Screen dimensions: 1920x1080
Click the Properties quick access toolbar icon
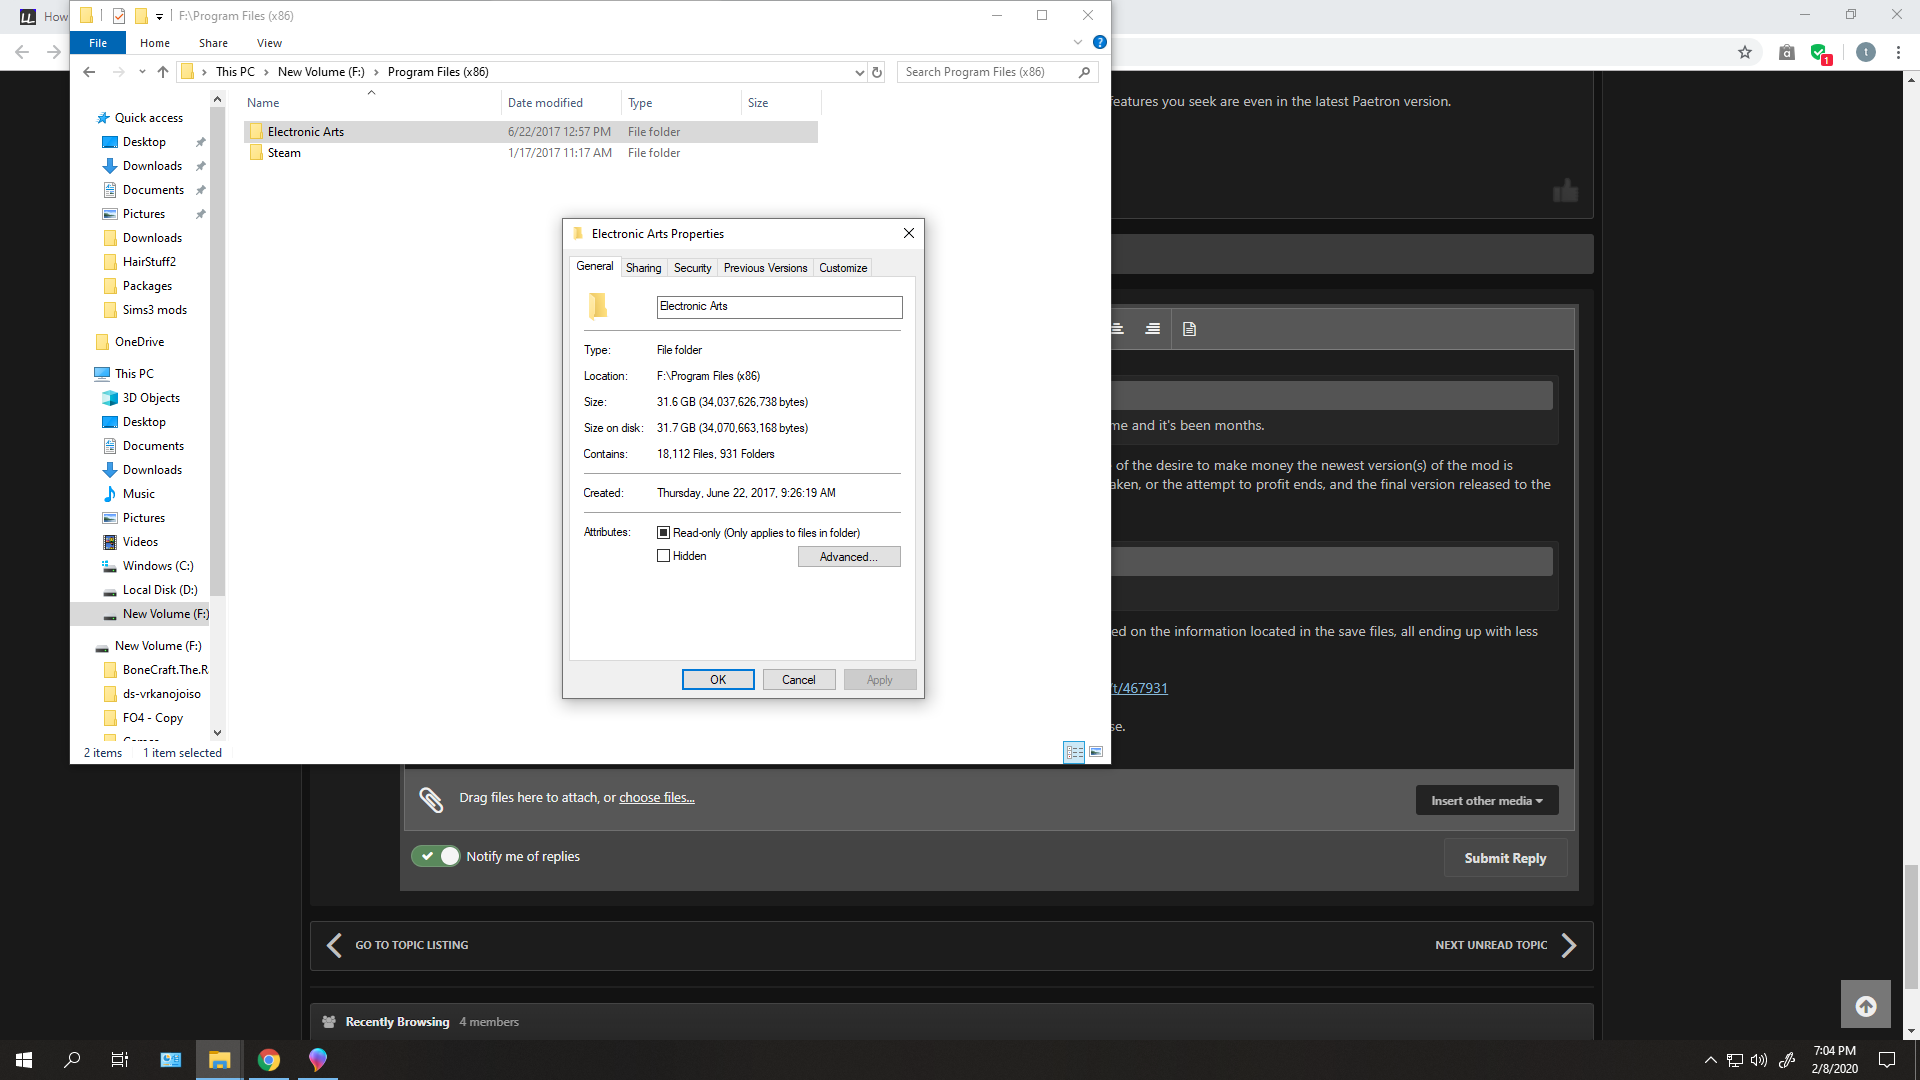(x=119, y=15)
